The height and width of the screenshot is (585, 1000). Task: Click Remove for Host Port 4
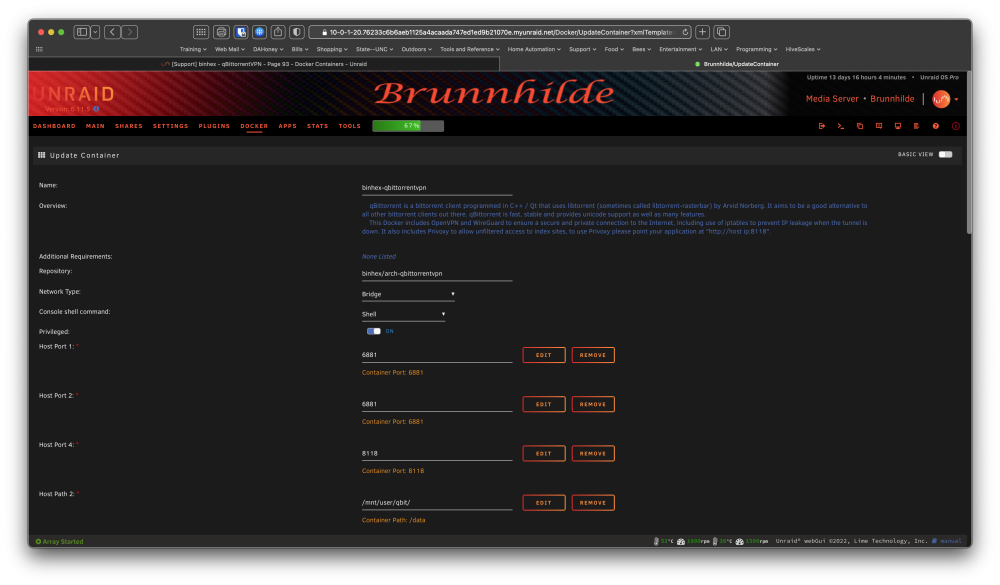(x=592, y=453)
